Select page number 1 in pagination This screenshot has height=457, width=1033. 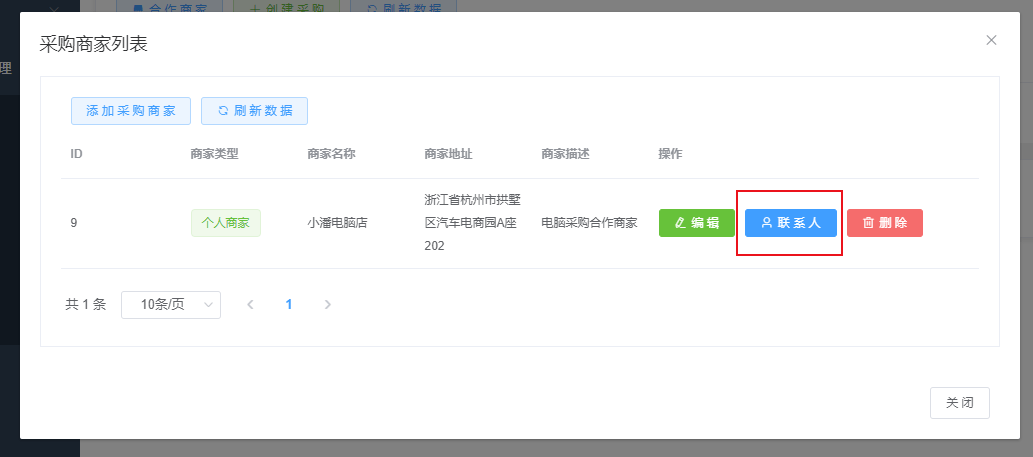coord(289,304)
